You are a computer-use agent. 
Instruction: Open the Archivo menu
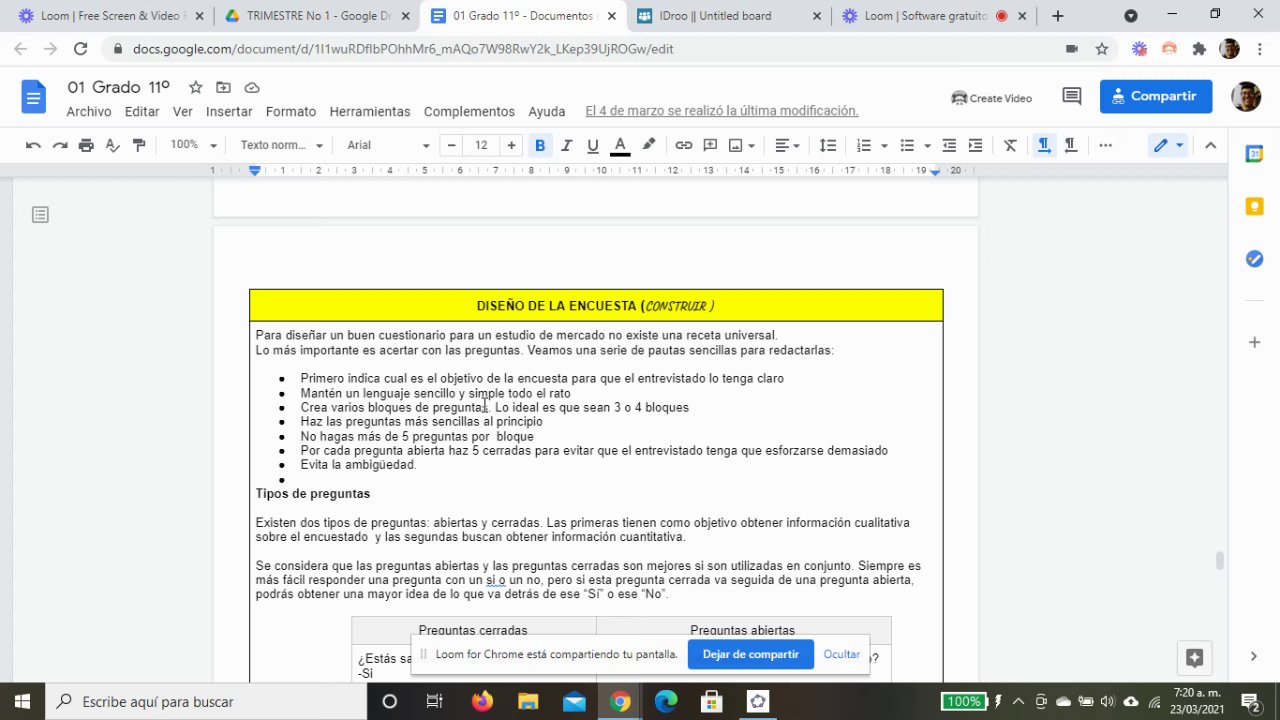[89, 111]
